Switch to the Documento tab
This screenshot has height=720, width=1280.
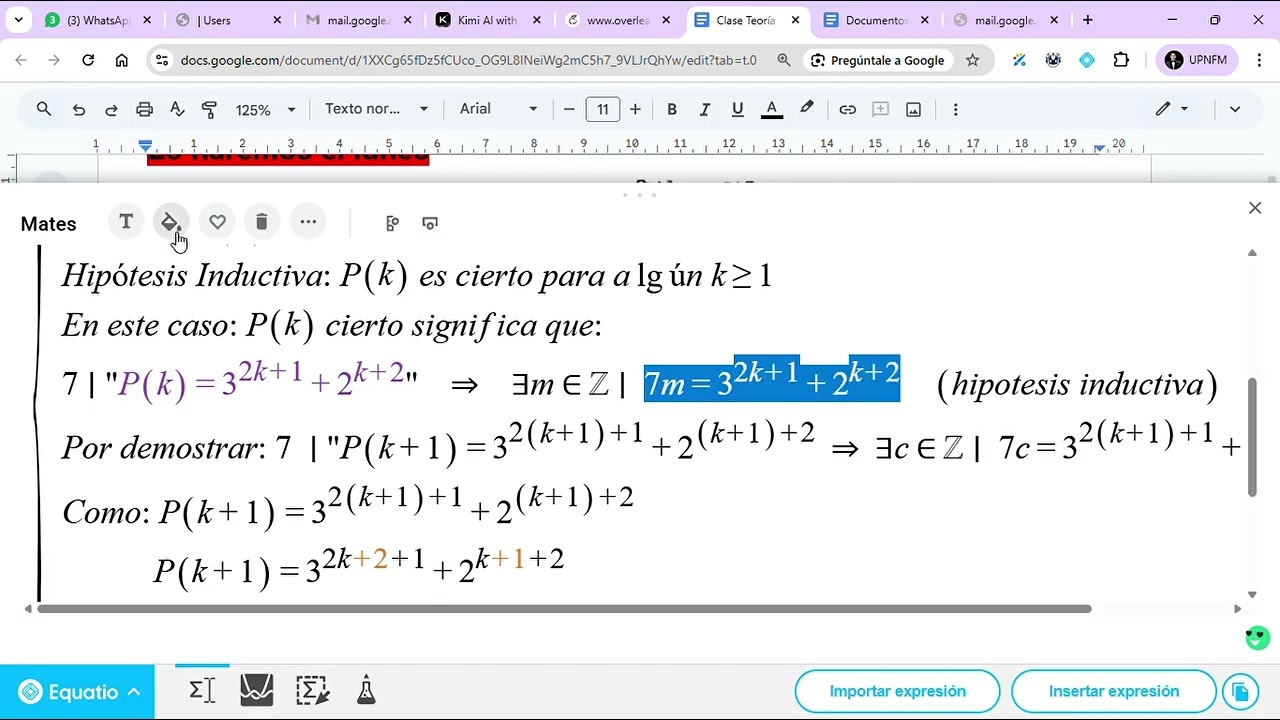(877, 20)
